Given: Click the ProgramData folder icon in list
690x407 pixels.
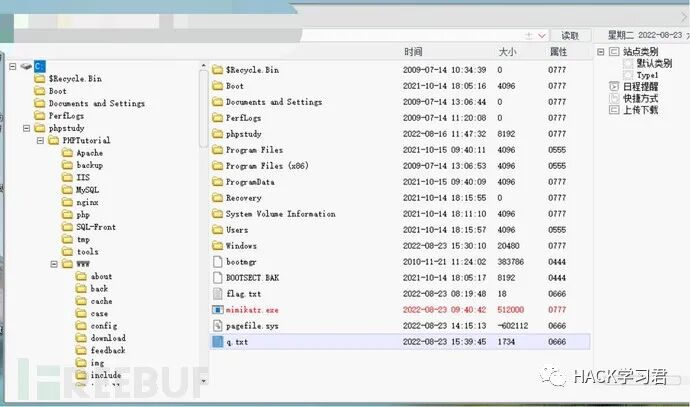Looking at the screenshot, I should (217, 182).
